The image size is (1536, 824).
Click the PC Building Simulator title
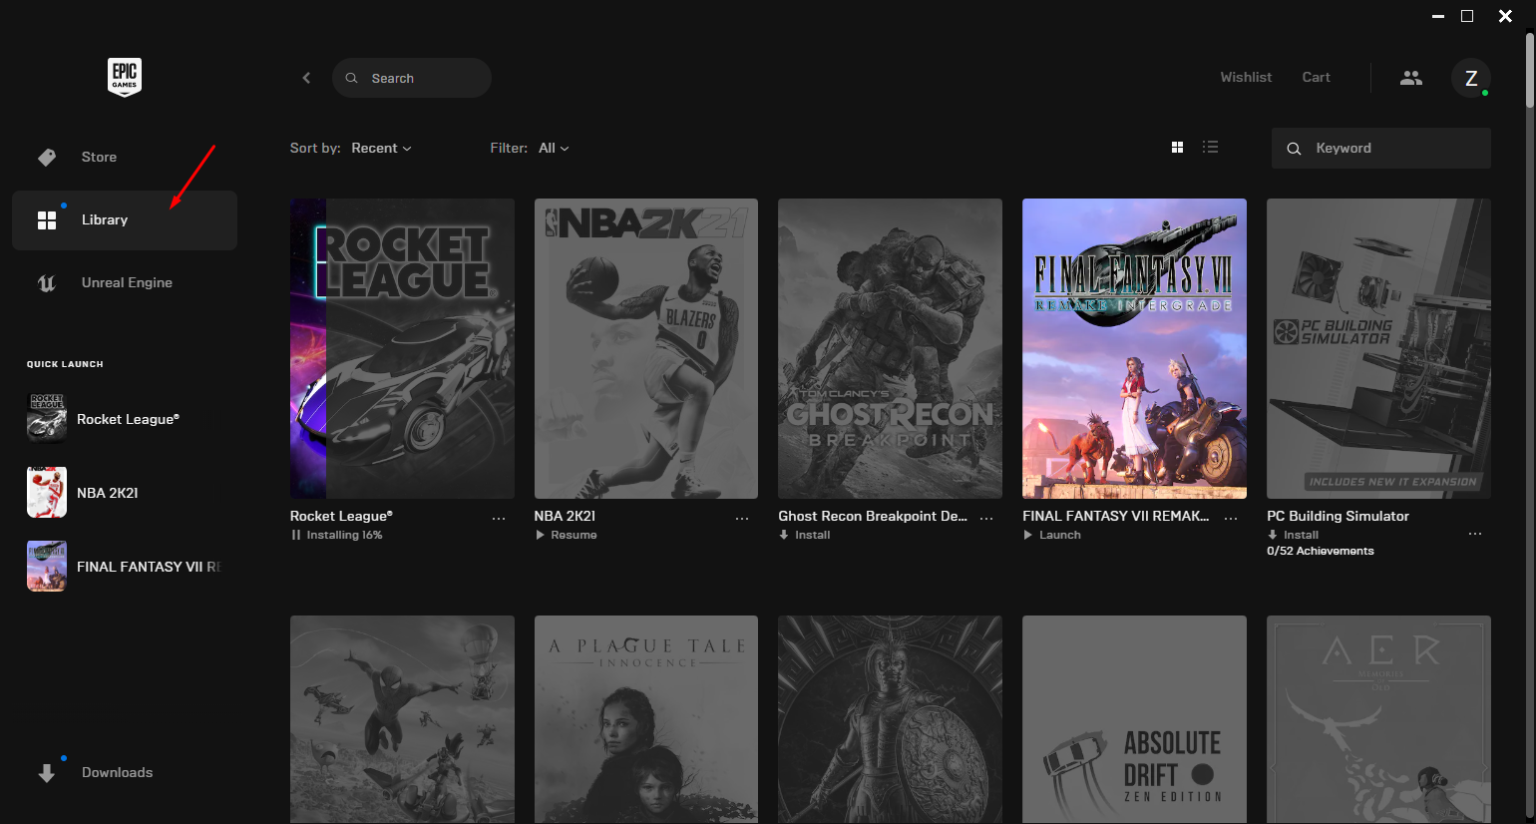tap(1338, 516)
